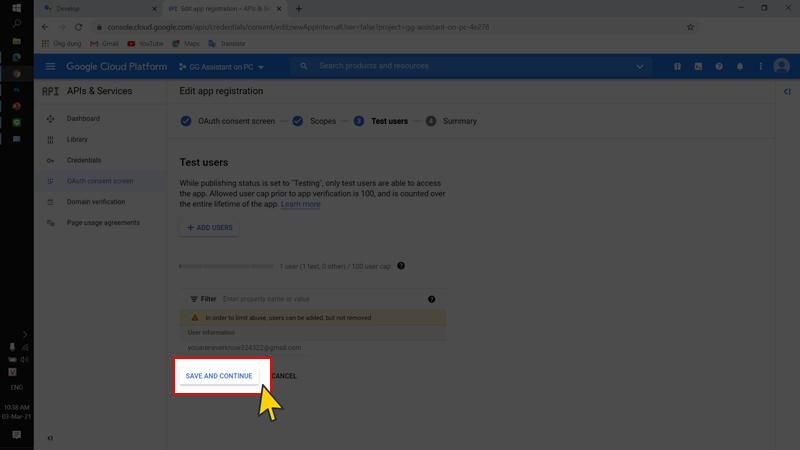The width and height of the screenshot is (800, 450).
Task: Expand the search bar dropdown arrow
Action: click(x=640, y=67)
